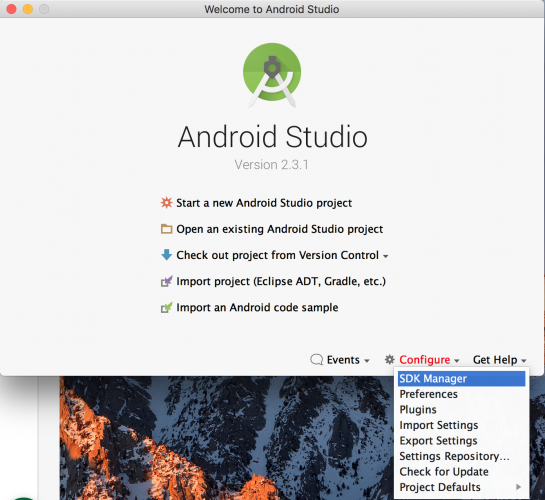Open Settings Repository... menu entry
This screenshot has width=545, height=500.
(461, 456)
